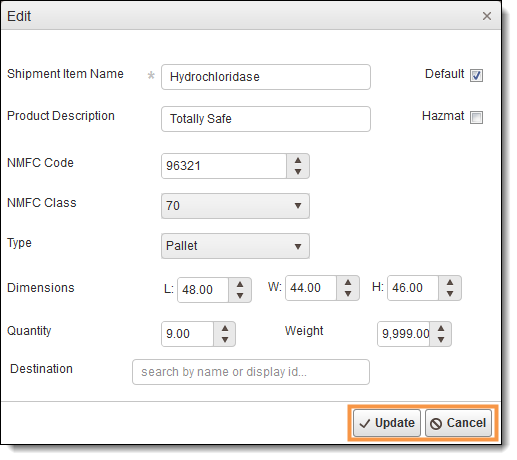
Task: Close the Edit dialog with X icon
Action: click(487, 16)
